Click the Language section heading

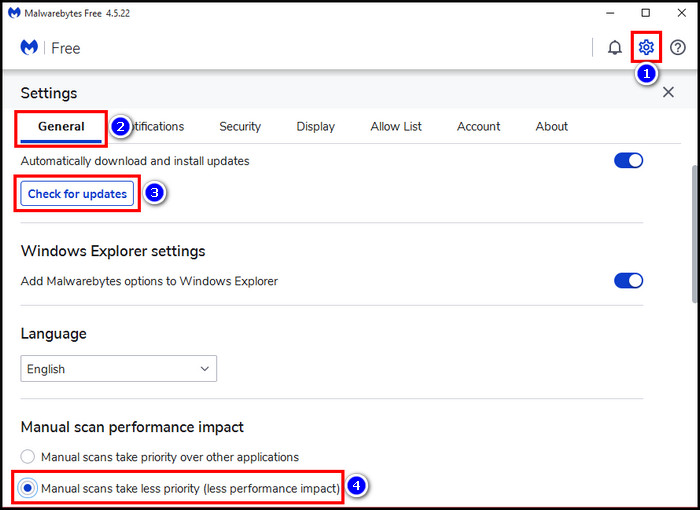pyautogui.click(x=54, y=334)
